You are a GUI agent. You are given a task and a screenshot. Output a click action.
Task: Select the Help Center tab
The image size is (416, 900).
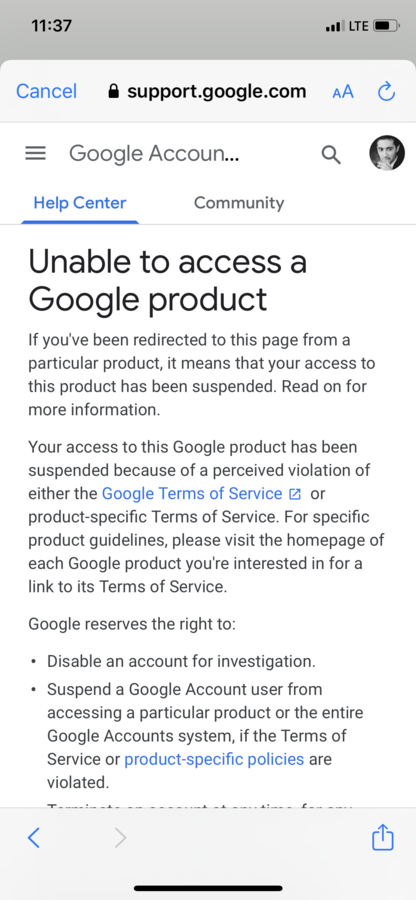[80, 203]
